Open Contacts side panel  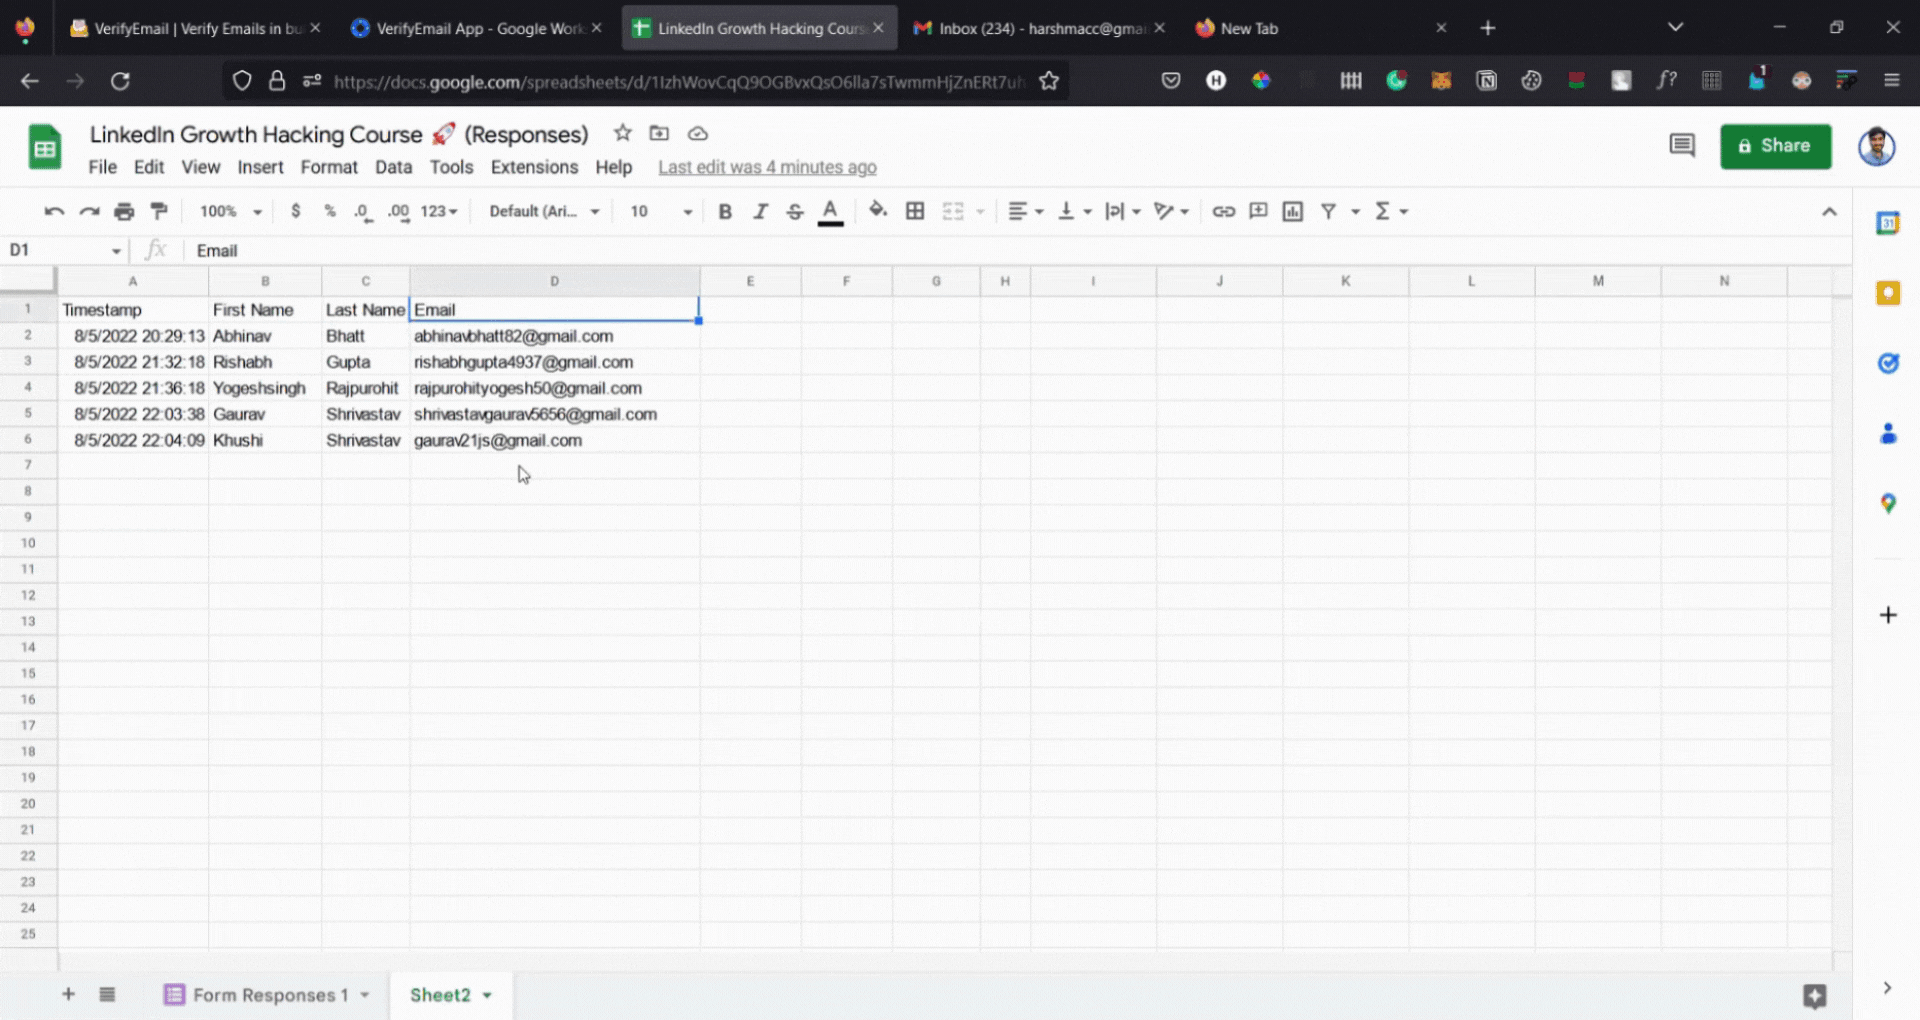click(x=1888, y=433)
